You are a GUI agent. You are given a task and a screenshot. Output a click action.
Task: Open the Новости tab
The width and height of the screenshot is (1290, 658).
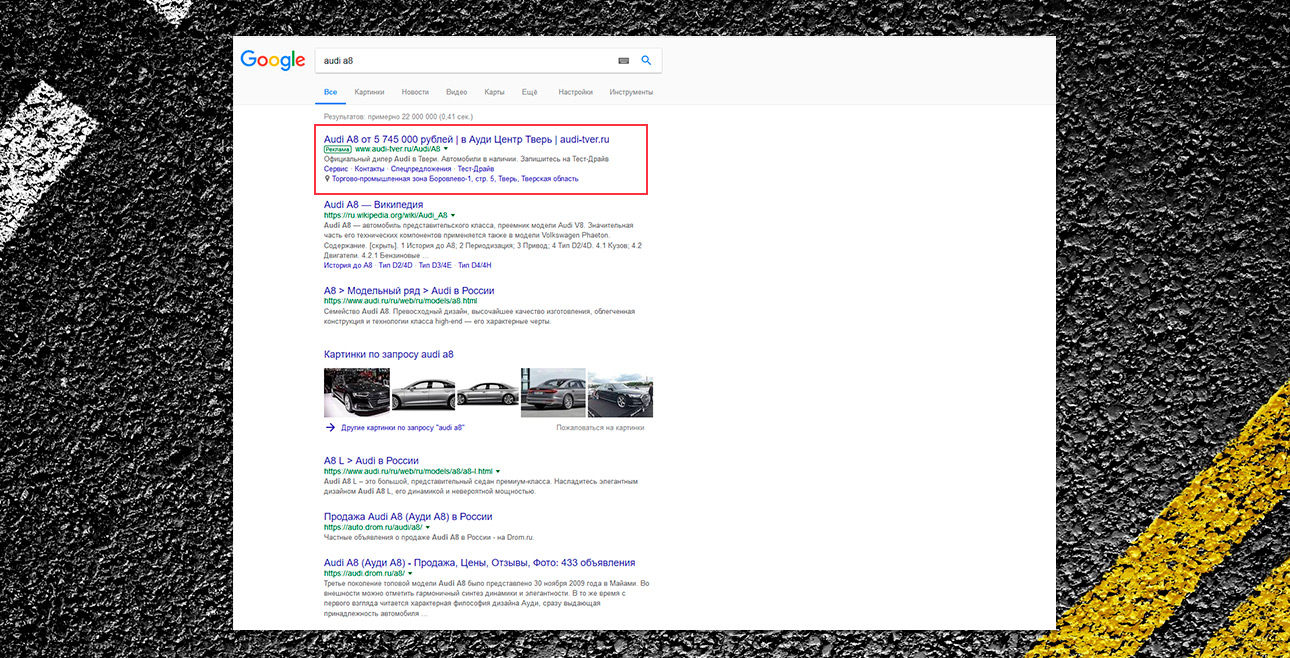tap(416, 91)
